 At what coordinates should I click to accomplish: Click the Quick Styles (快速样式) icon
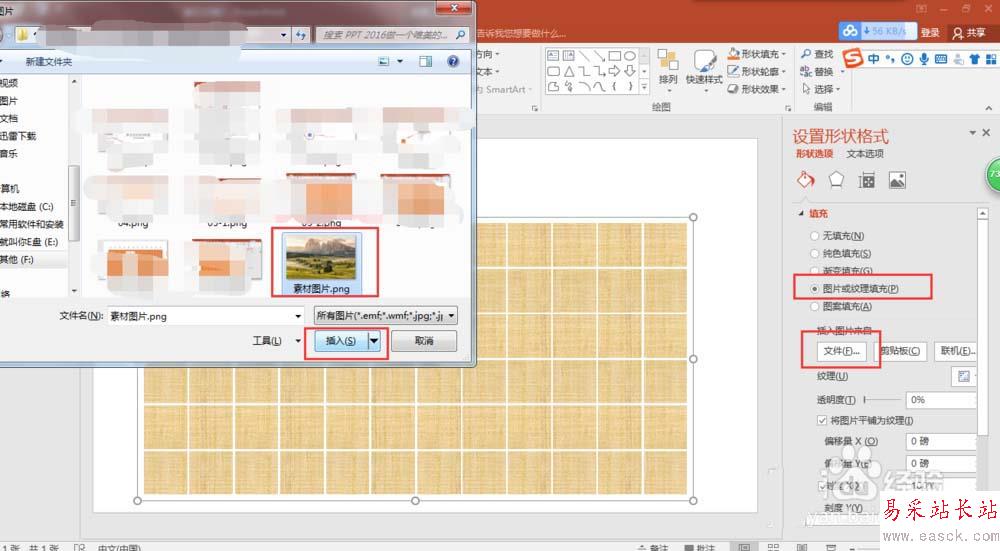704,61
